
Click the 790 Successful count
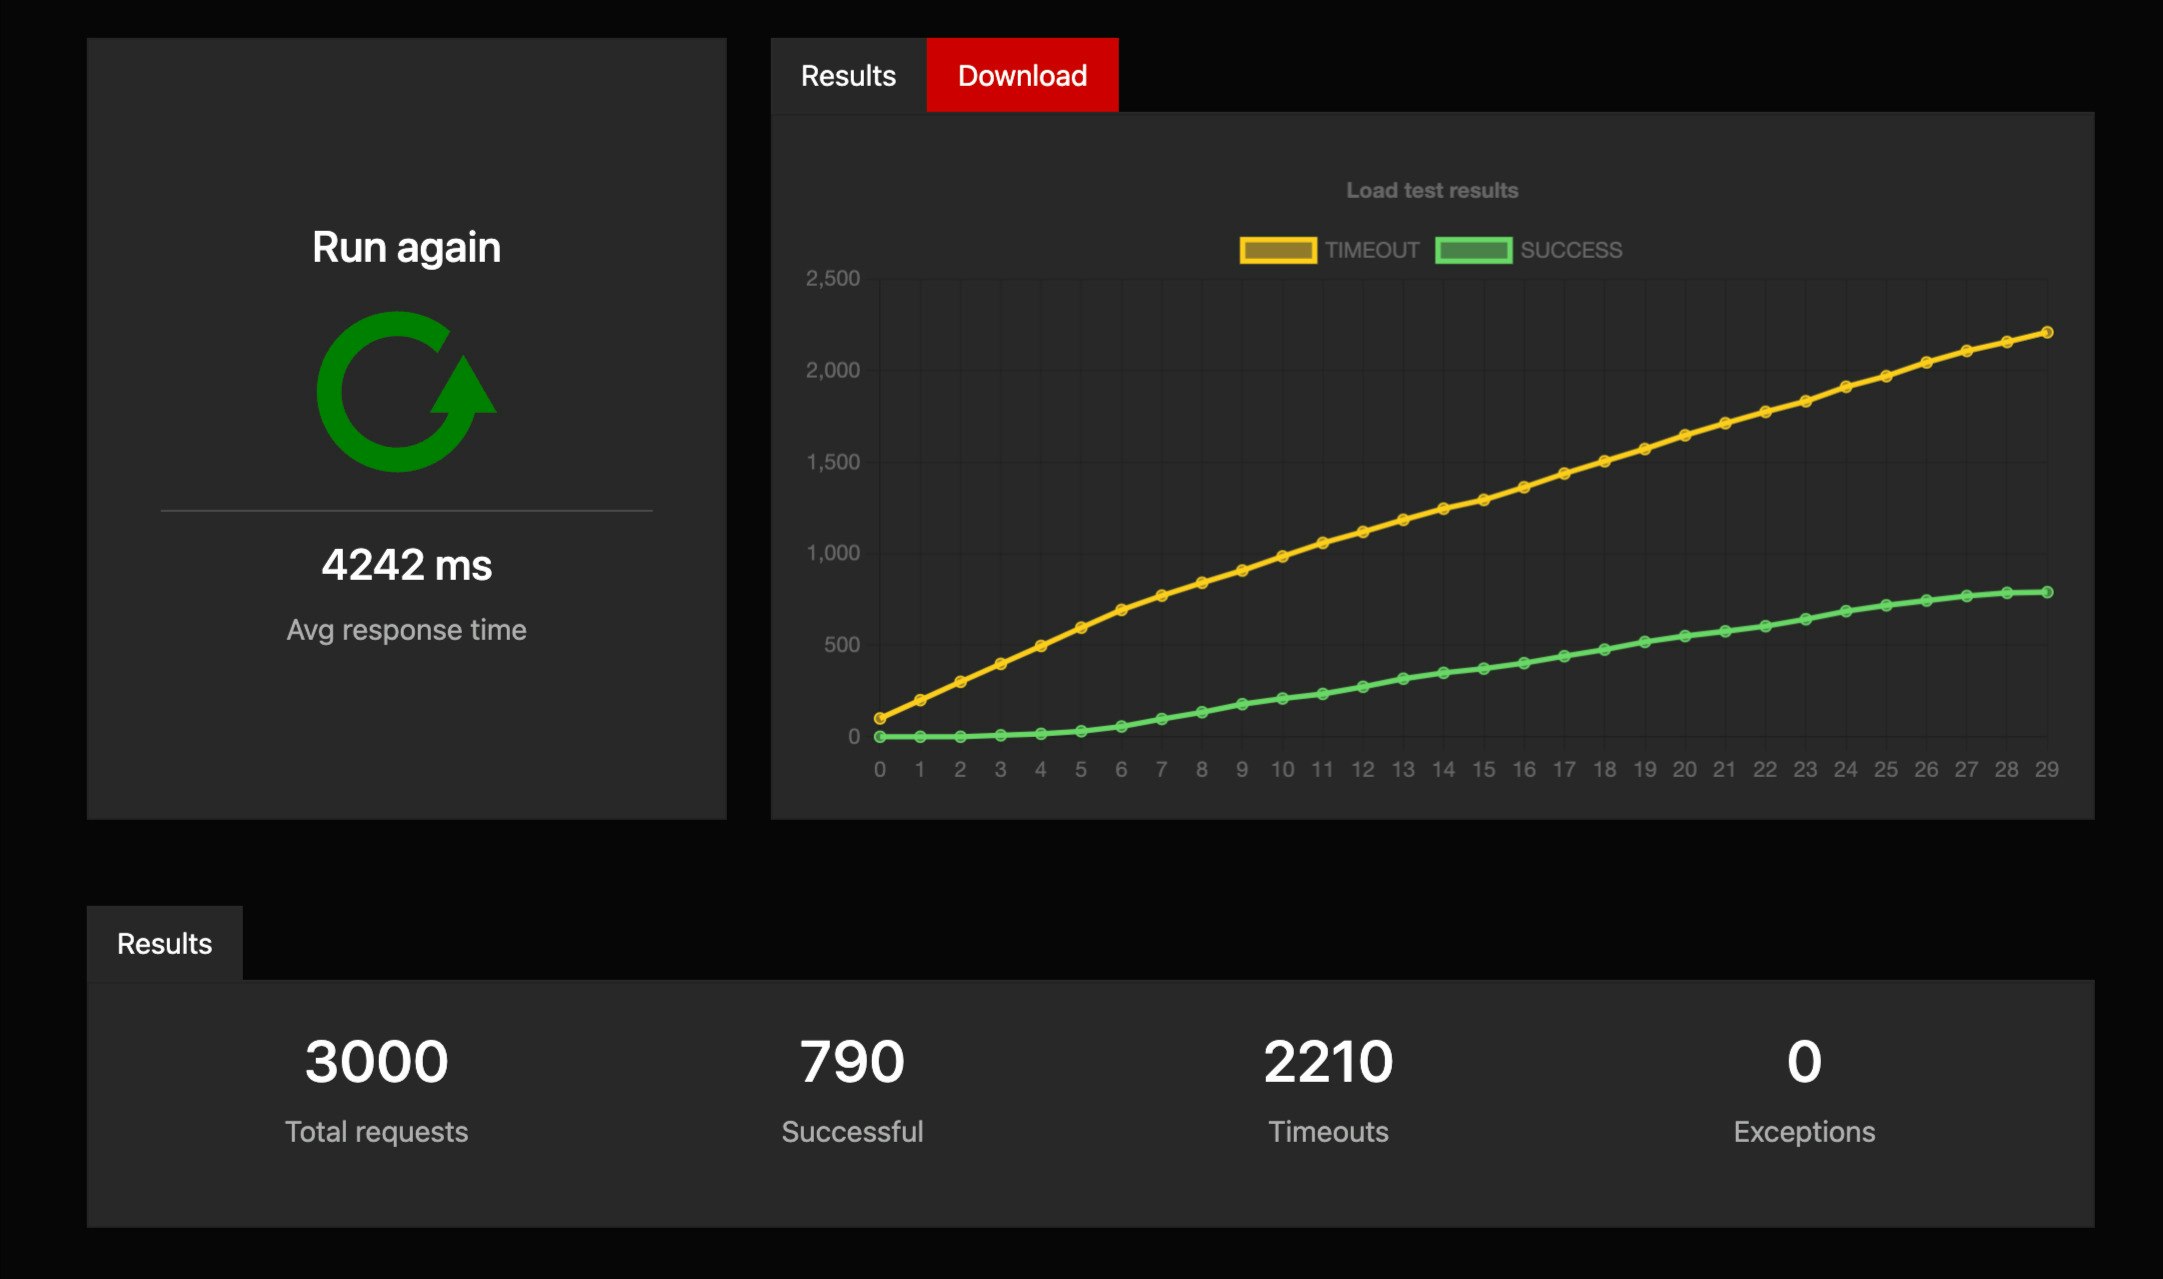pos(852,1061)
